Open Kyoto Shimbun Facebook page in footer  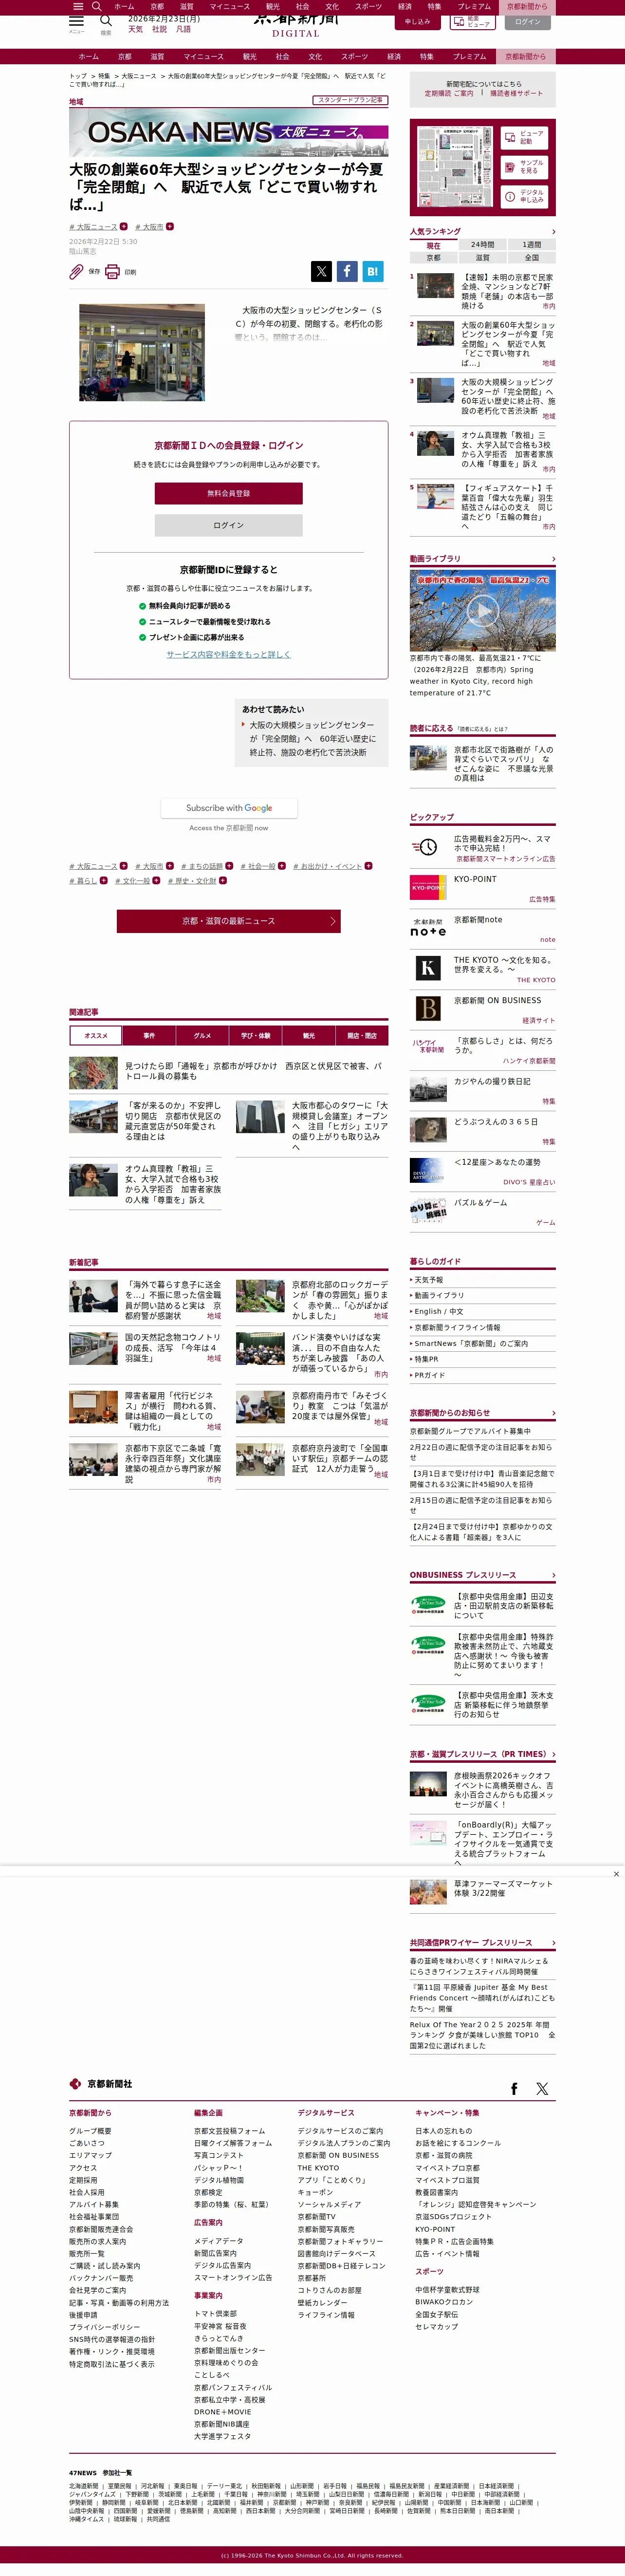(514, 2089)
